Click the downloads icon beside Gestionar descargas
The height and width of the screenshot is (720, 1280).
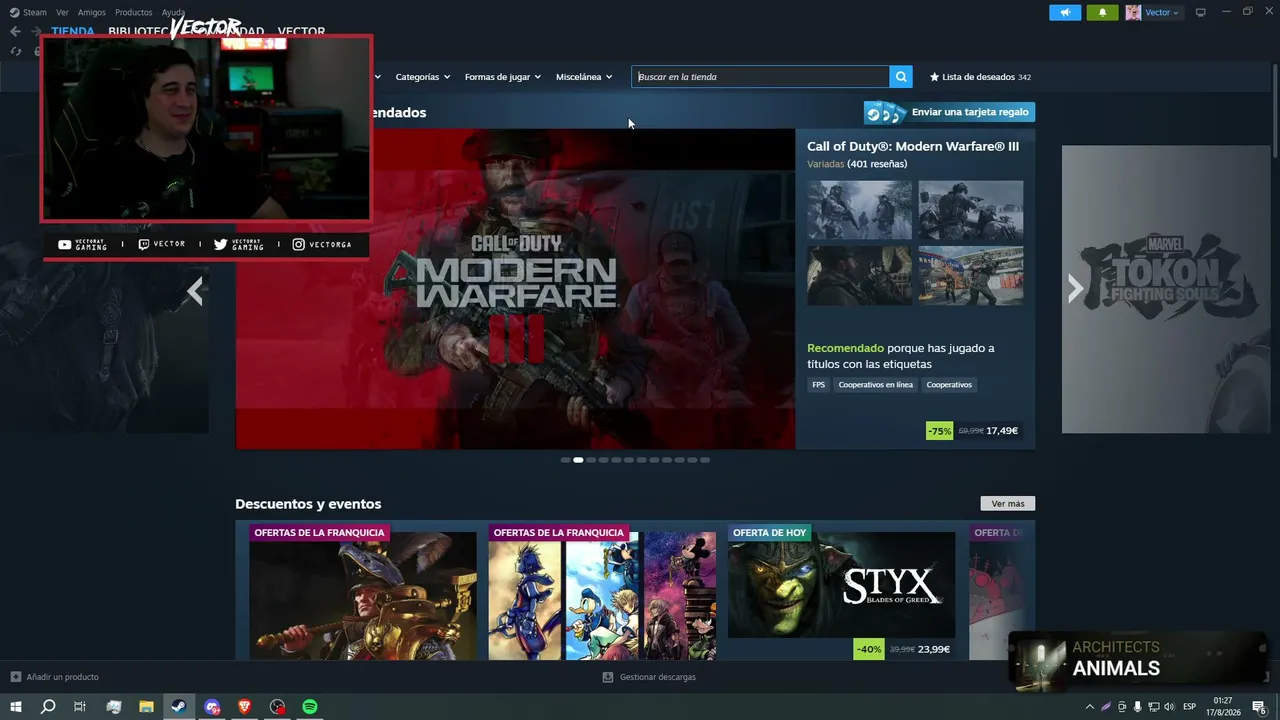tap(608, 677)
